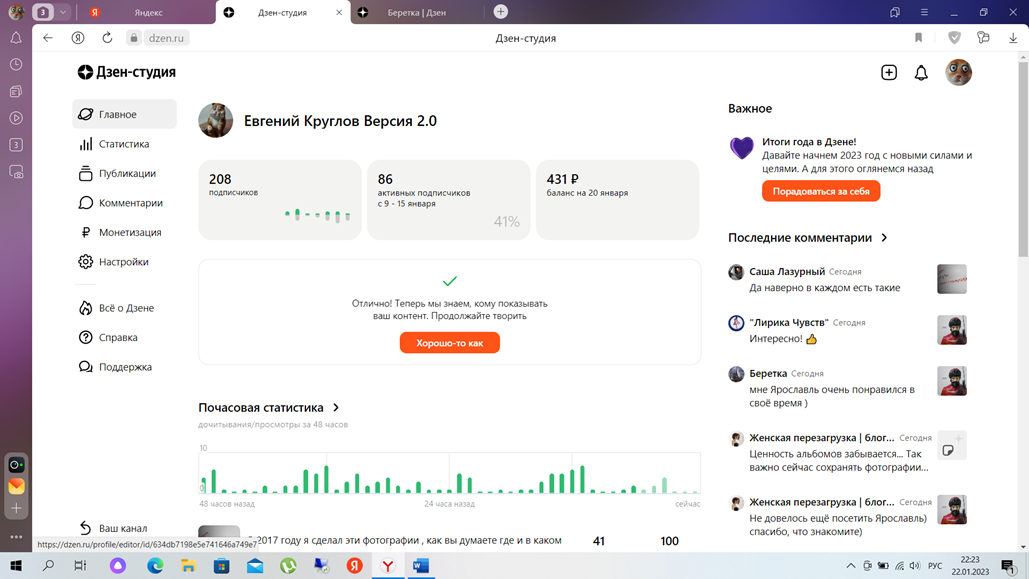The height and width of the screenshot is (579, 1029).
Task: Open video play icon in browser sidebar
Action: point(16,118)
